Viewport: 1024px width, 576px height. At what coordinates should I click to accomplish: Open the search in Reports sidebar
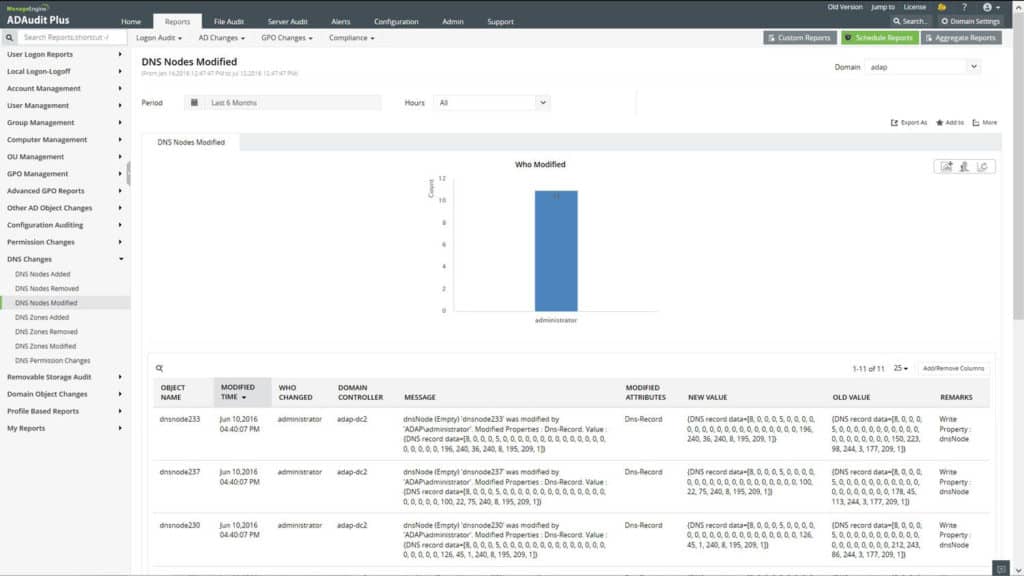pyautogui.click(x=8, y=37)
